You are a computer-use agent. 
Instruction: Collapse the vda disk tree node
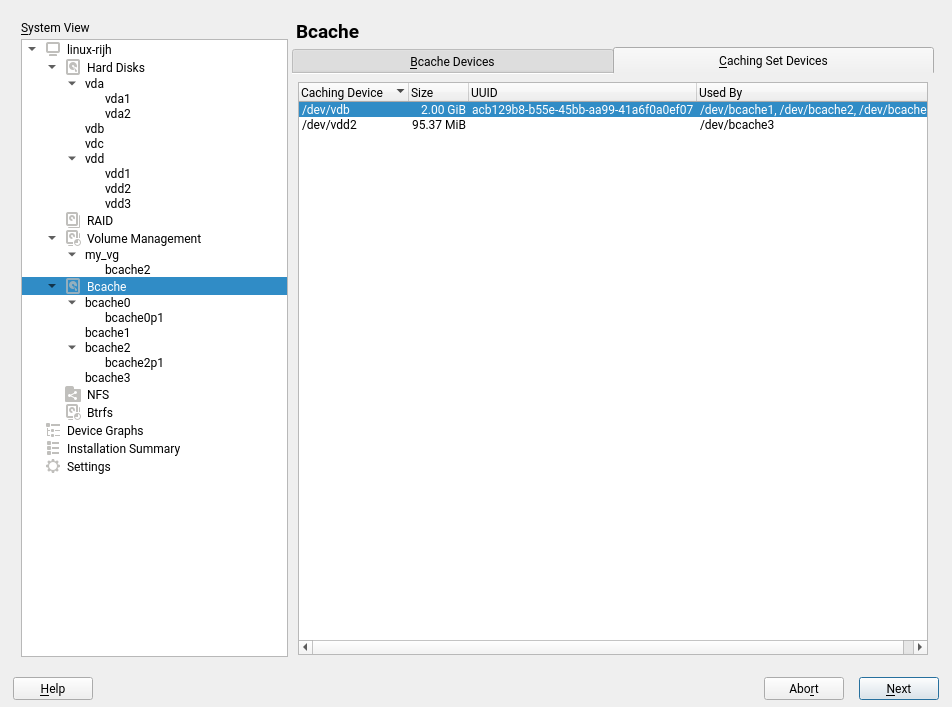[x=72, y=84]
